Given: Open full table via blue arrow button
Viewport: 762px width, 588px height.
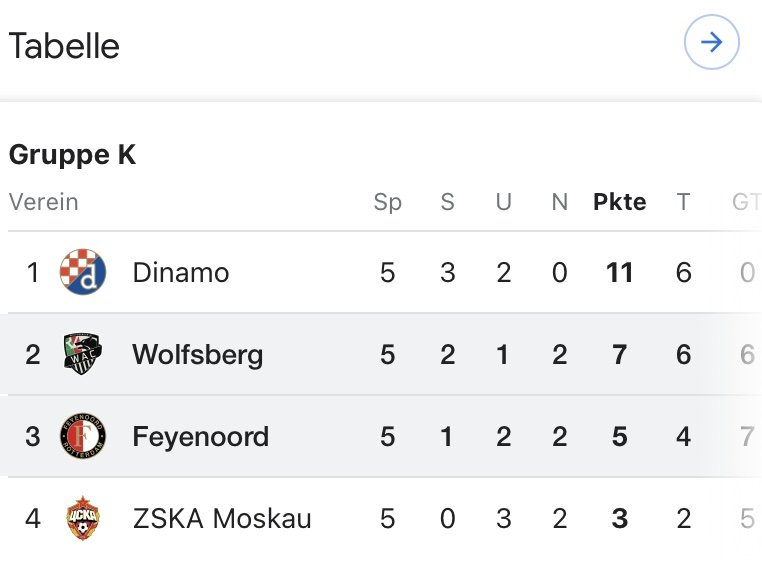Looking at the screenshot, I should [x=711, y=42].
